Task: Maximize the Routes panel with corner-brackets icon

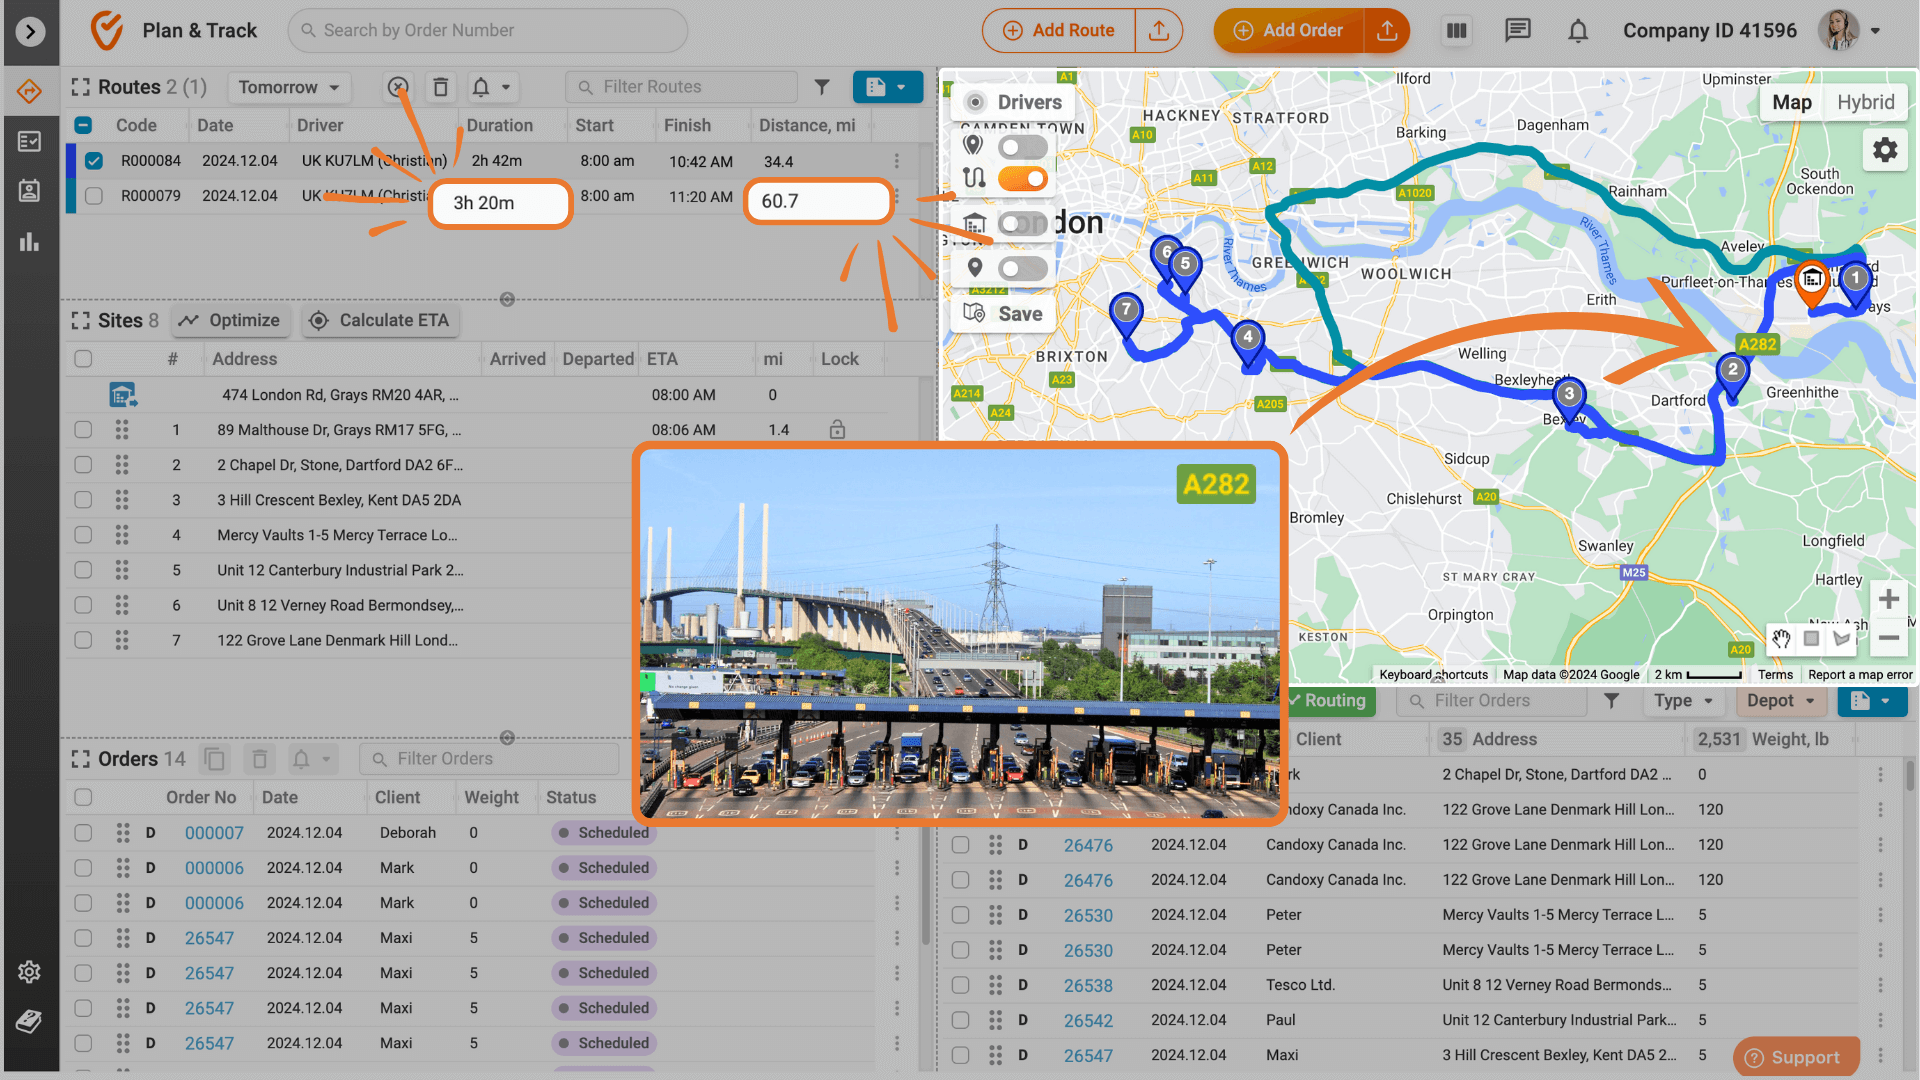Action: pos(81,88)
